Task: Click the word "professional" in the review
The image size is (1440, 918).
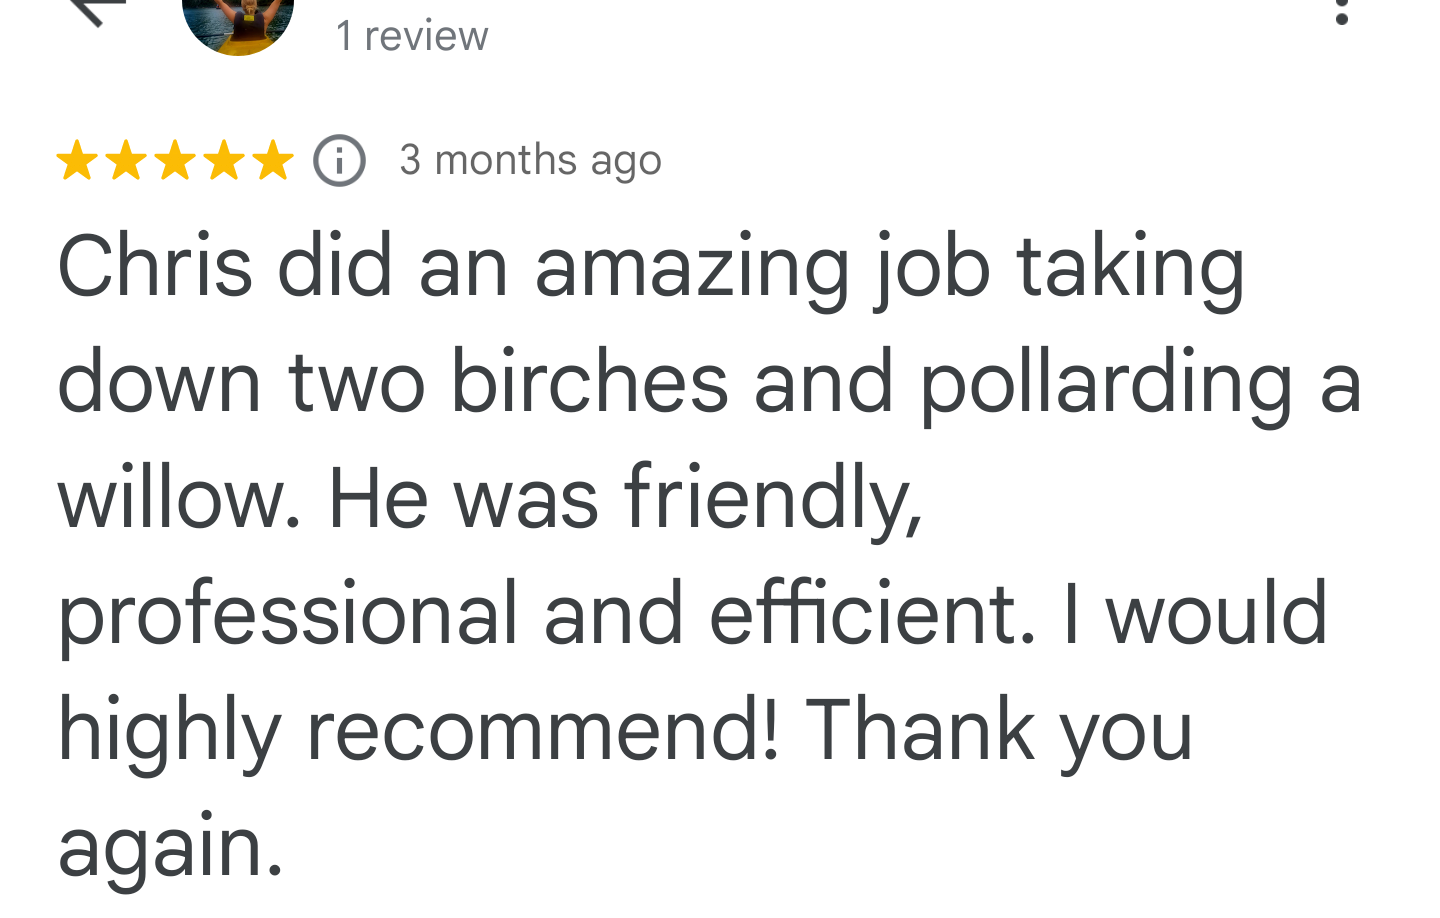Action: pos(288,615)
